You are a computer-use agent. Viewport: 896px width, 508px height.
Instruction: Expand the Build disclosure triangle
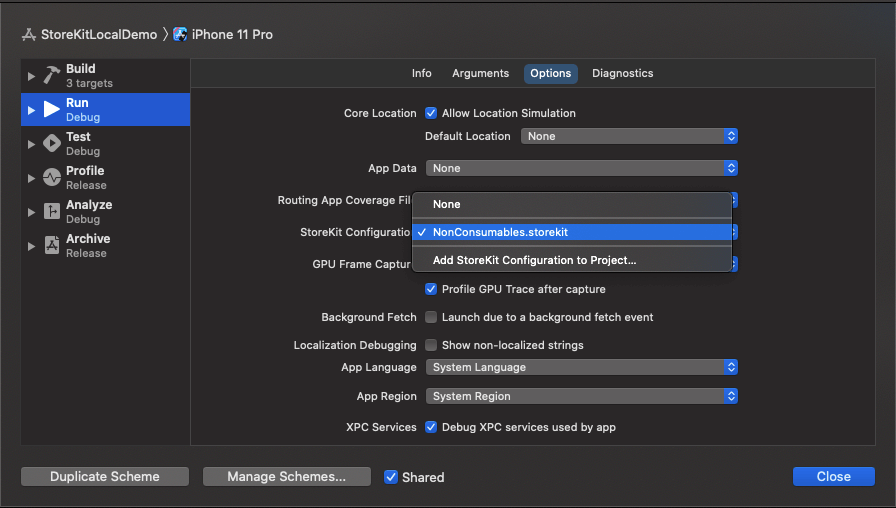32,76
